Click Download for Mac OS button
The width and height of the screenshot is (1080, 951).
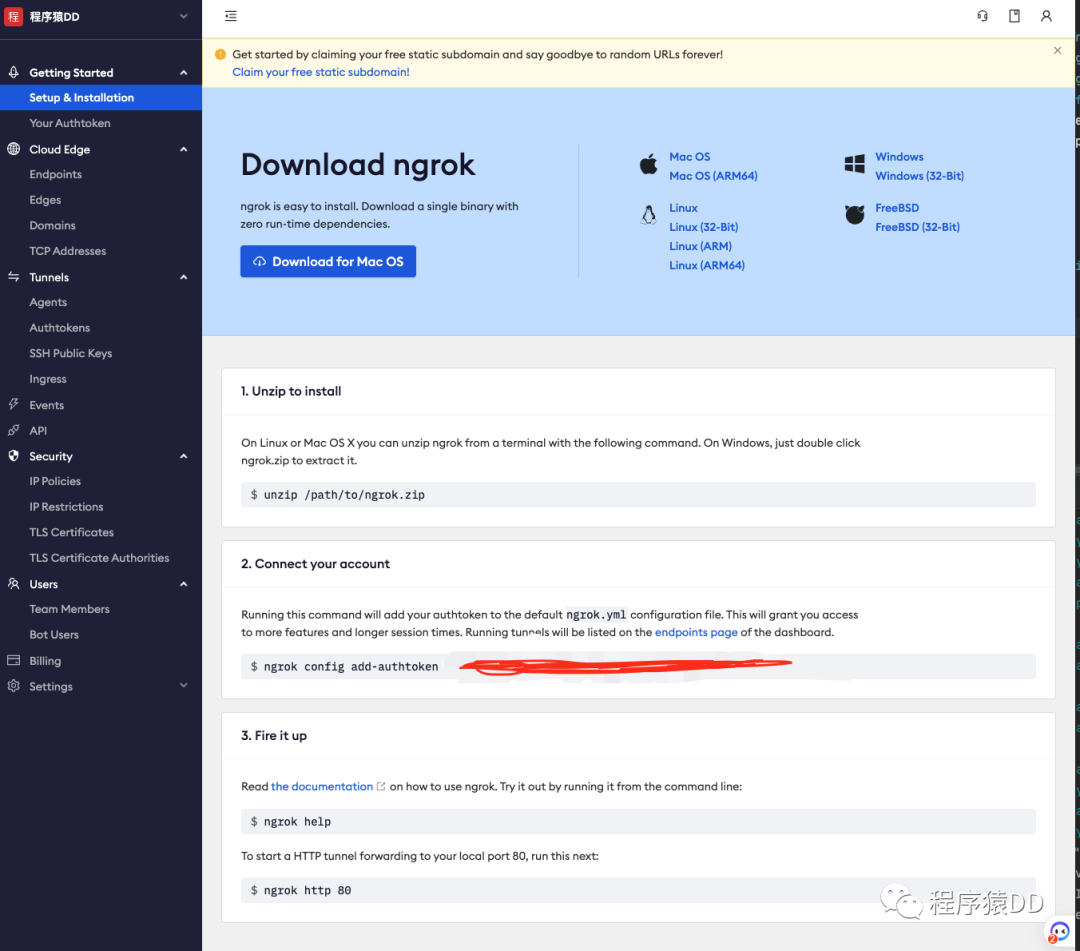pos(328,262)
